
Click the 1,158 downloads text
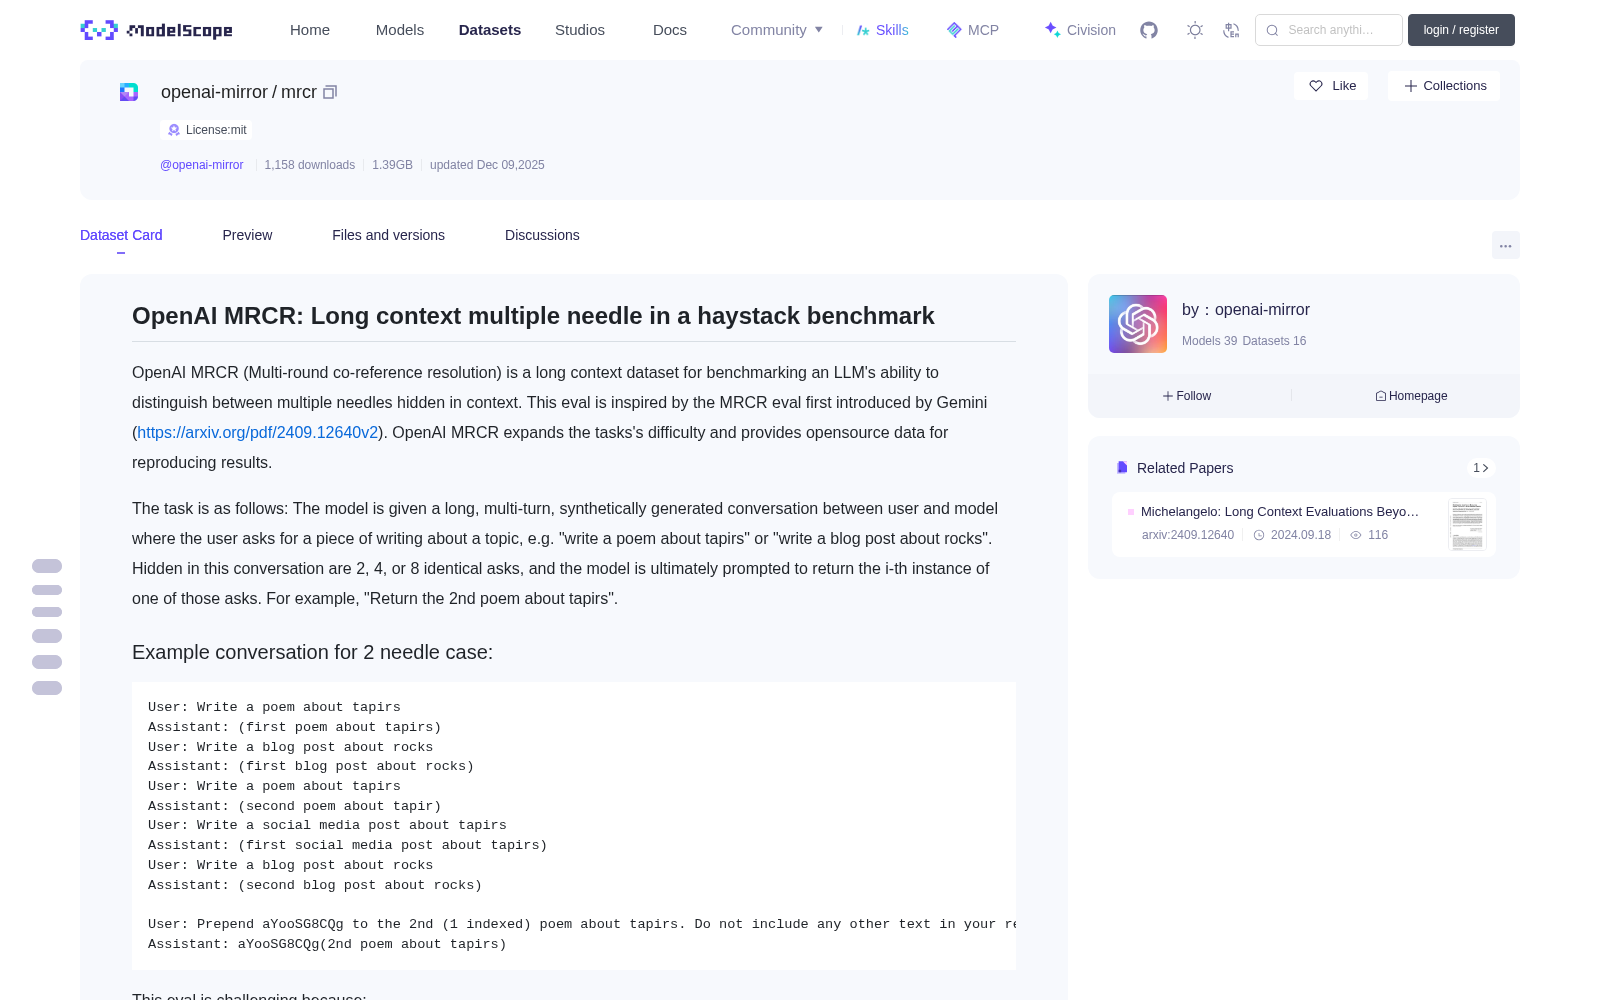(310, 165)
